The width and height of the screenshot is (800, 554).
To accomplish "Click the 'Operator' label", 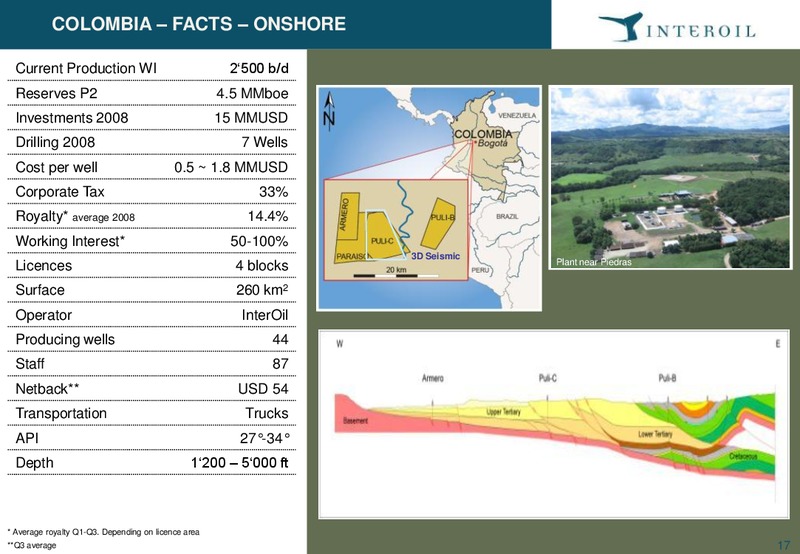I will [x=43, y=315].
